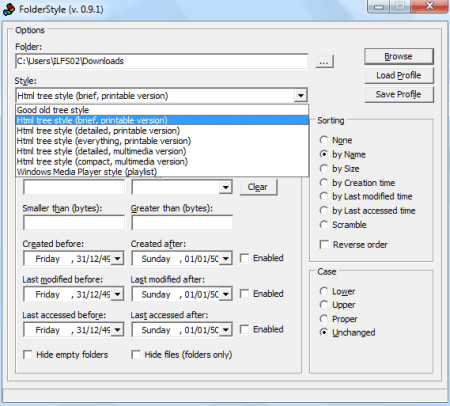Click the Load Profile button
Screen dimensions: 450x406
click(x=399, y=75)
